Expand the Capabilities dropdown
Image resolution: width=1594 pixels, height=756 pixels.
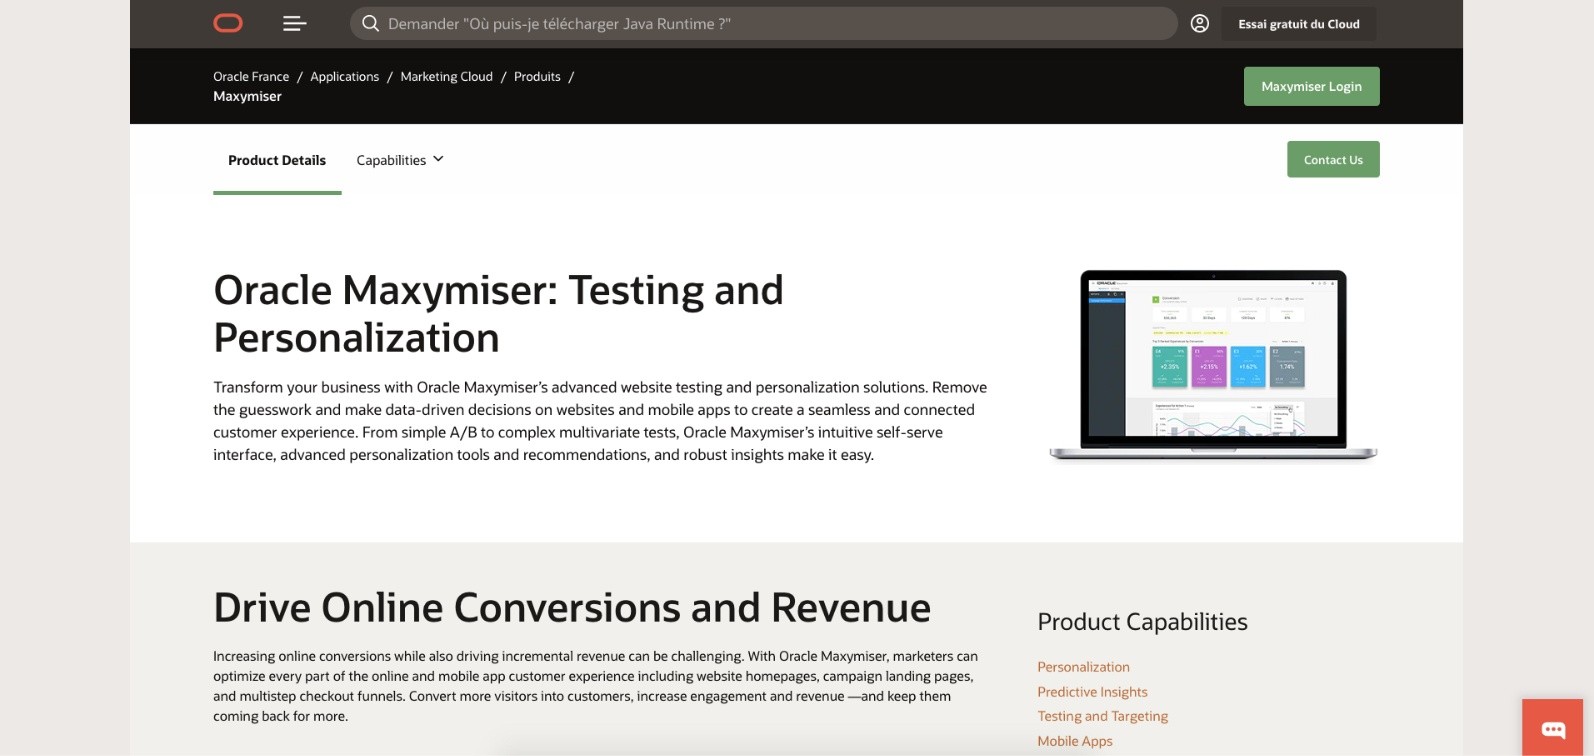click(x=400, y=160)
